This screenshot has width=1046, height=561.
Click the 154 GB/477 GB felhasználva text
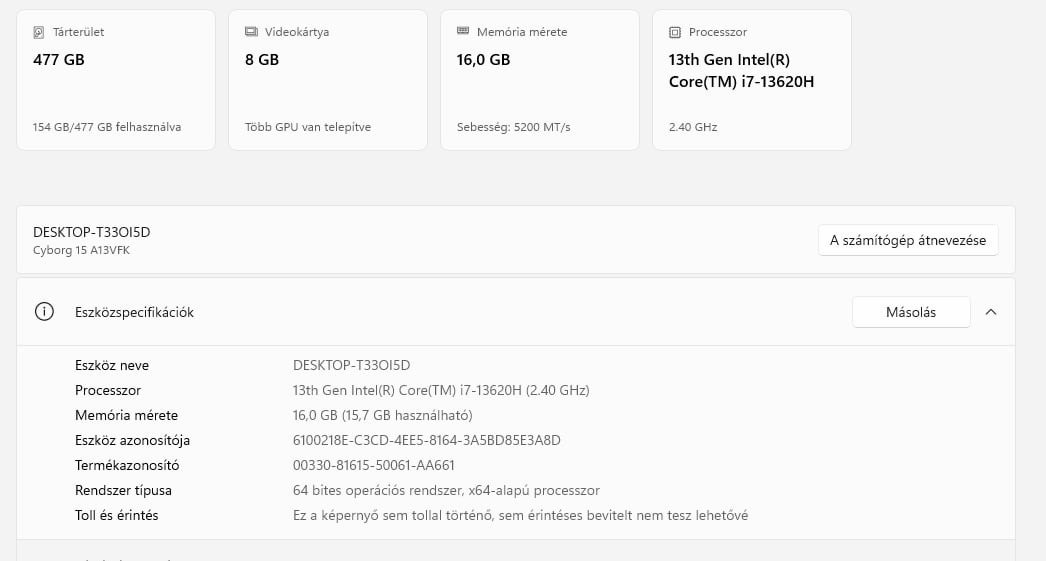point(107,127)
